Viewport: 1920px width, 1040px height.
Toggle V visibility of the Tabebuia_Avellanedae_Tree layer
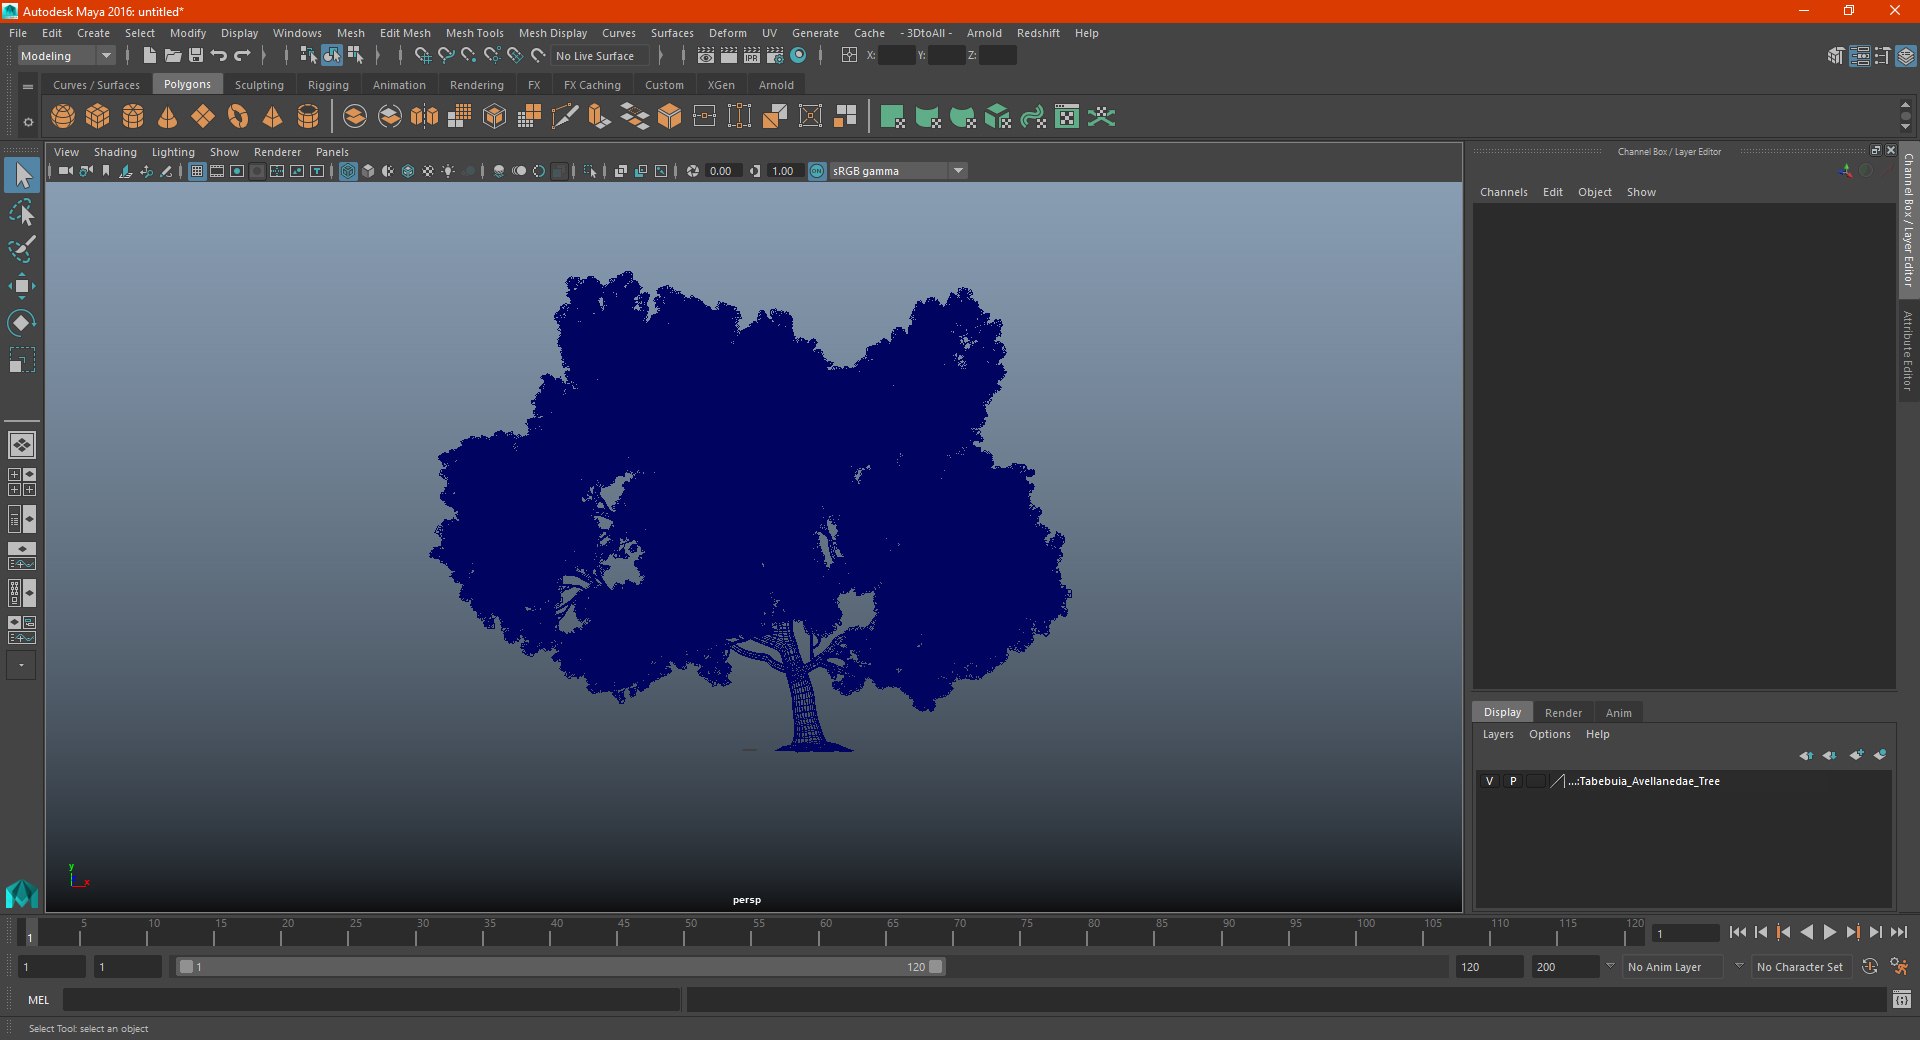(1489, 781)
